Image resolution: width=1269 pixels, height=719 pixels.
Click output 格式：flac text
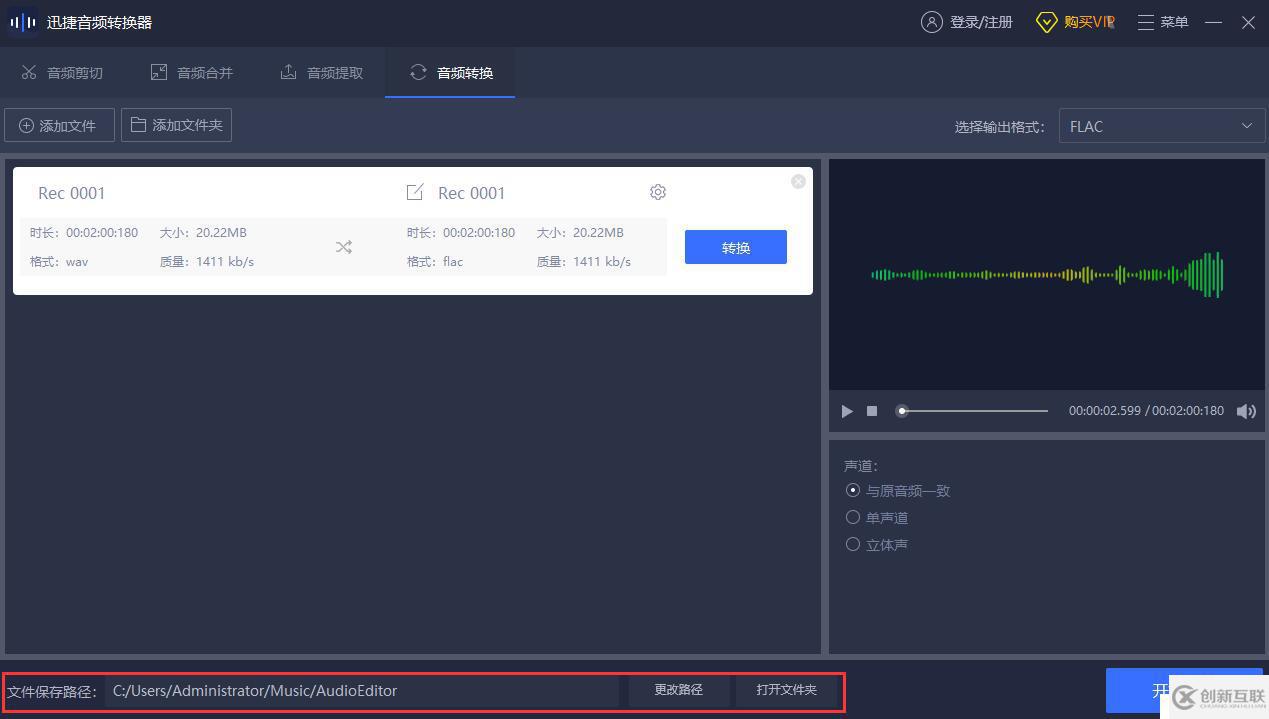pos(435,262)
